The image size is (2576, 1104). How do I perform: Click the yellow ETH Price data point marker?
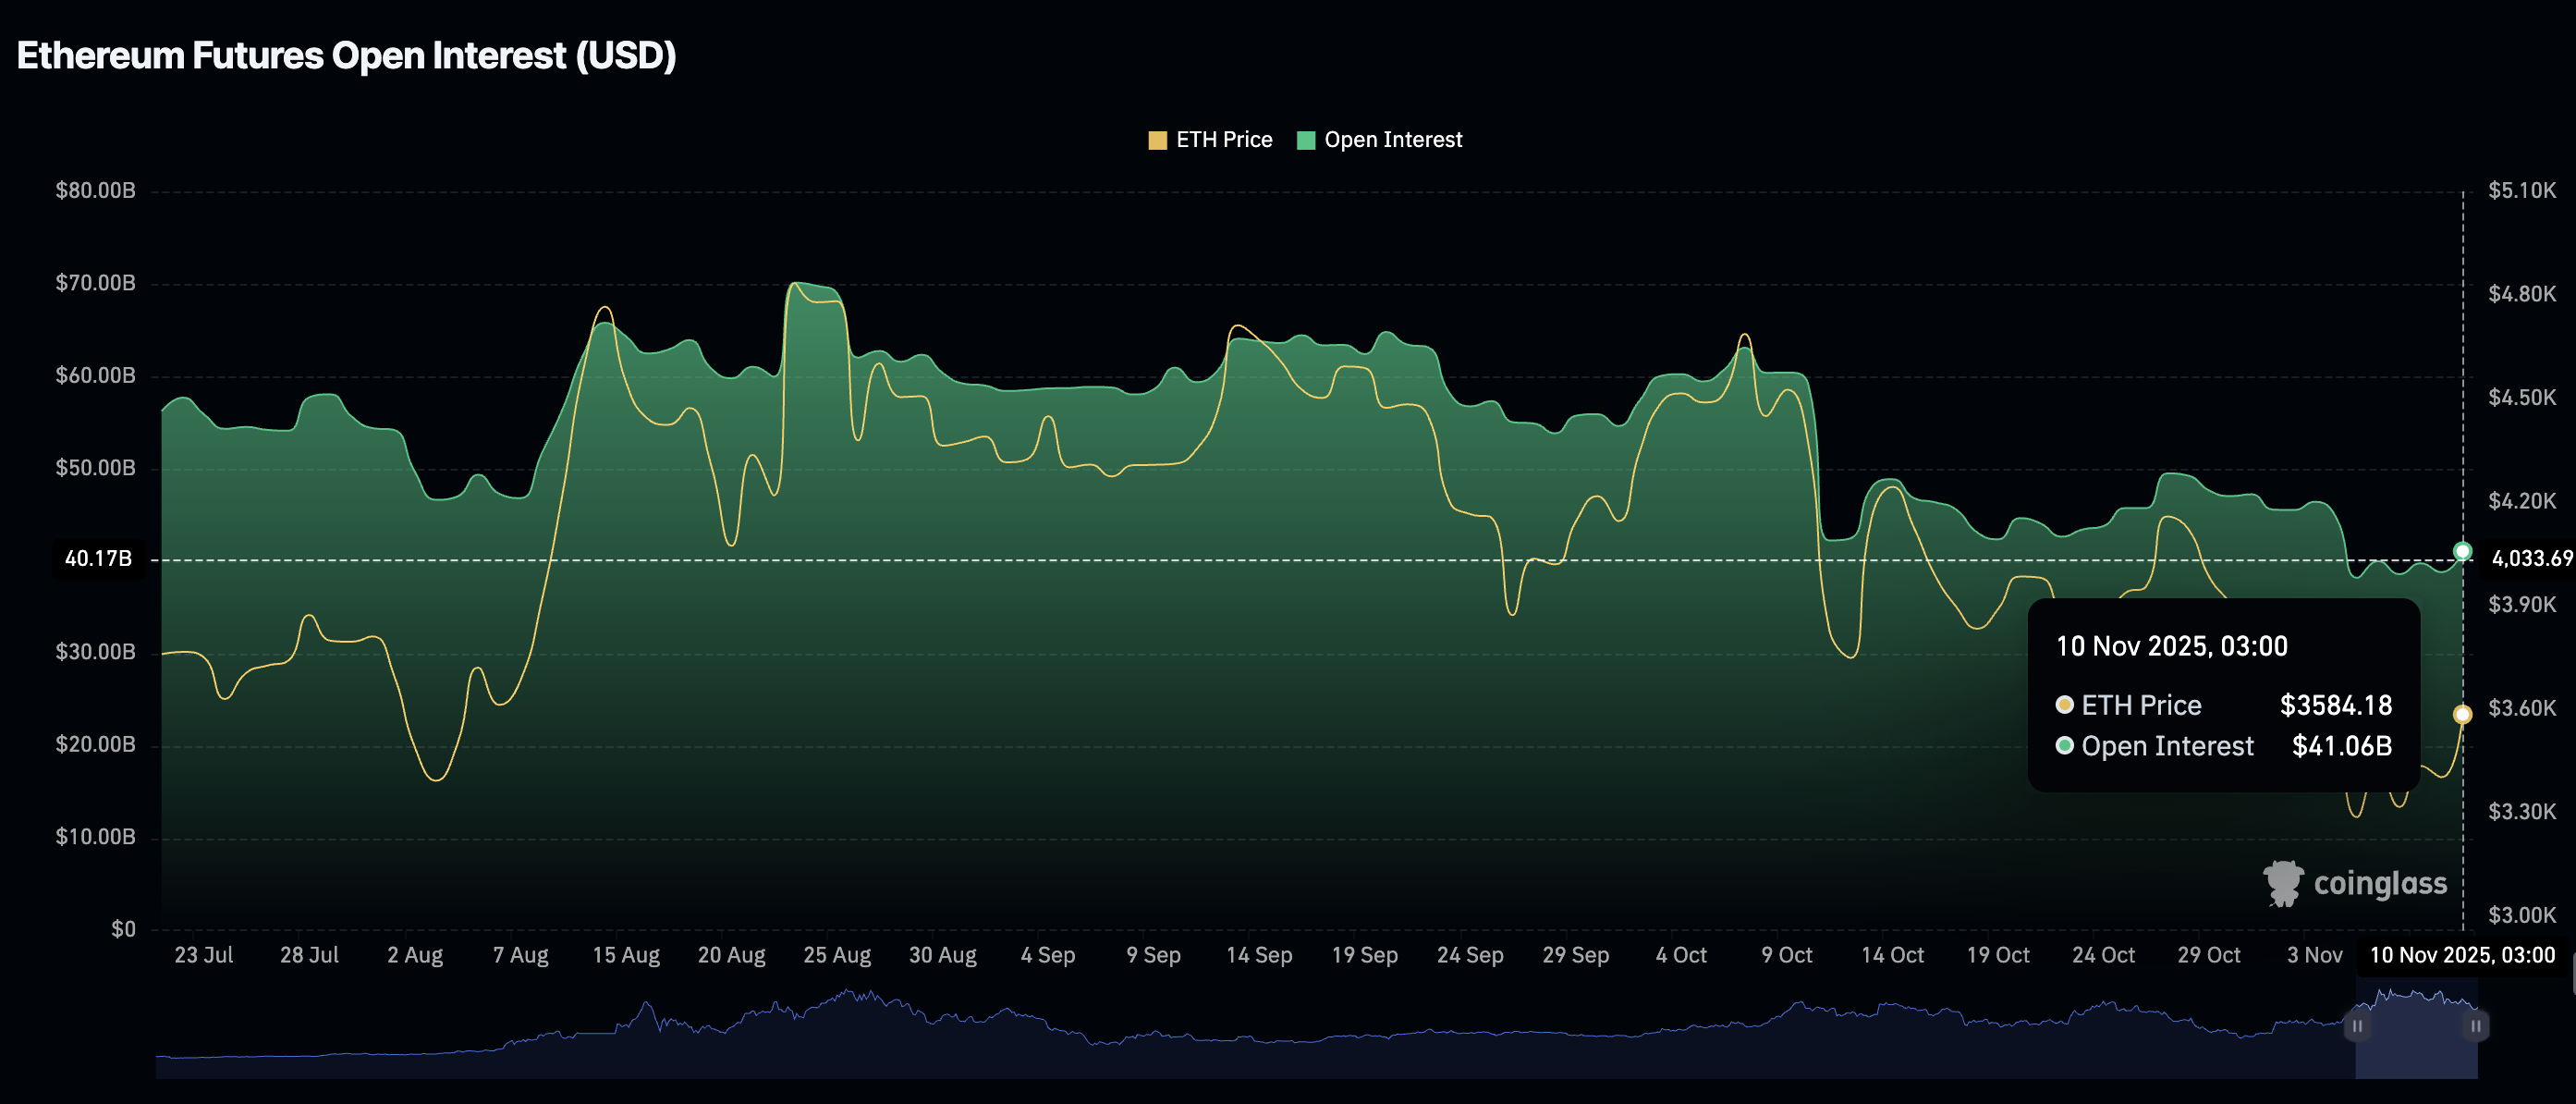2463,714
